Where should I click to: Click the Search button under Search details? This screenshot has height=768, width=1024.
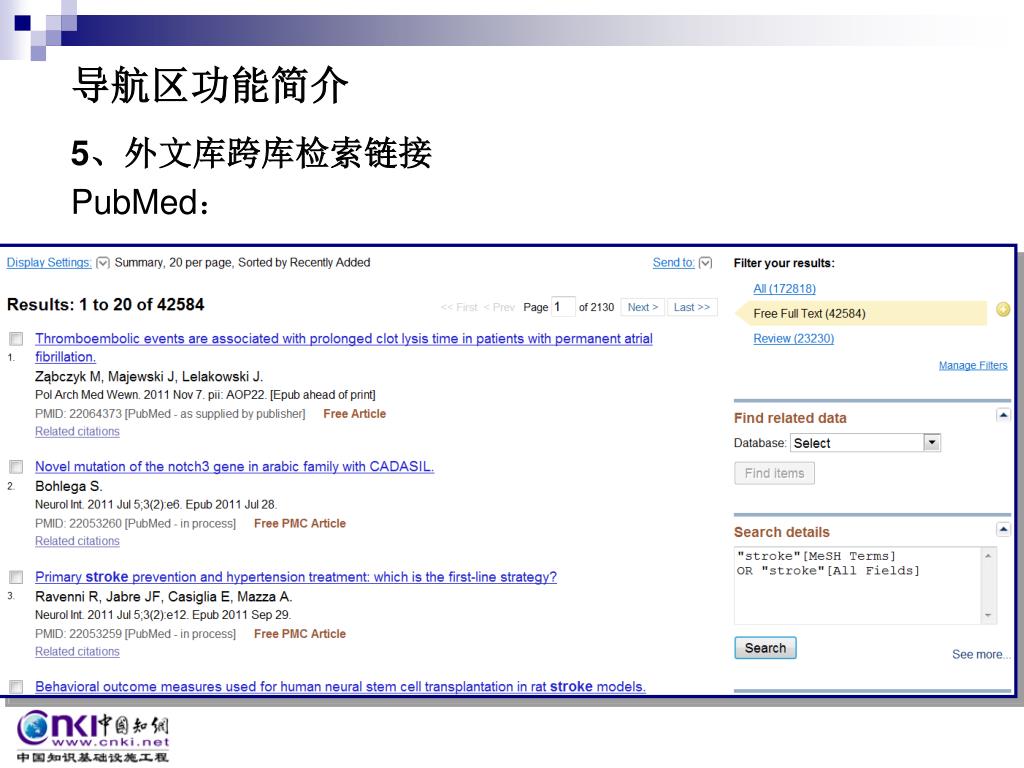(x=765, y=648)
